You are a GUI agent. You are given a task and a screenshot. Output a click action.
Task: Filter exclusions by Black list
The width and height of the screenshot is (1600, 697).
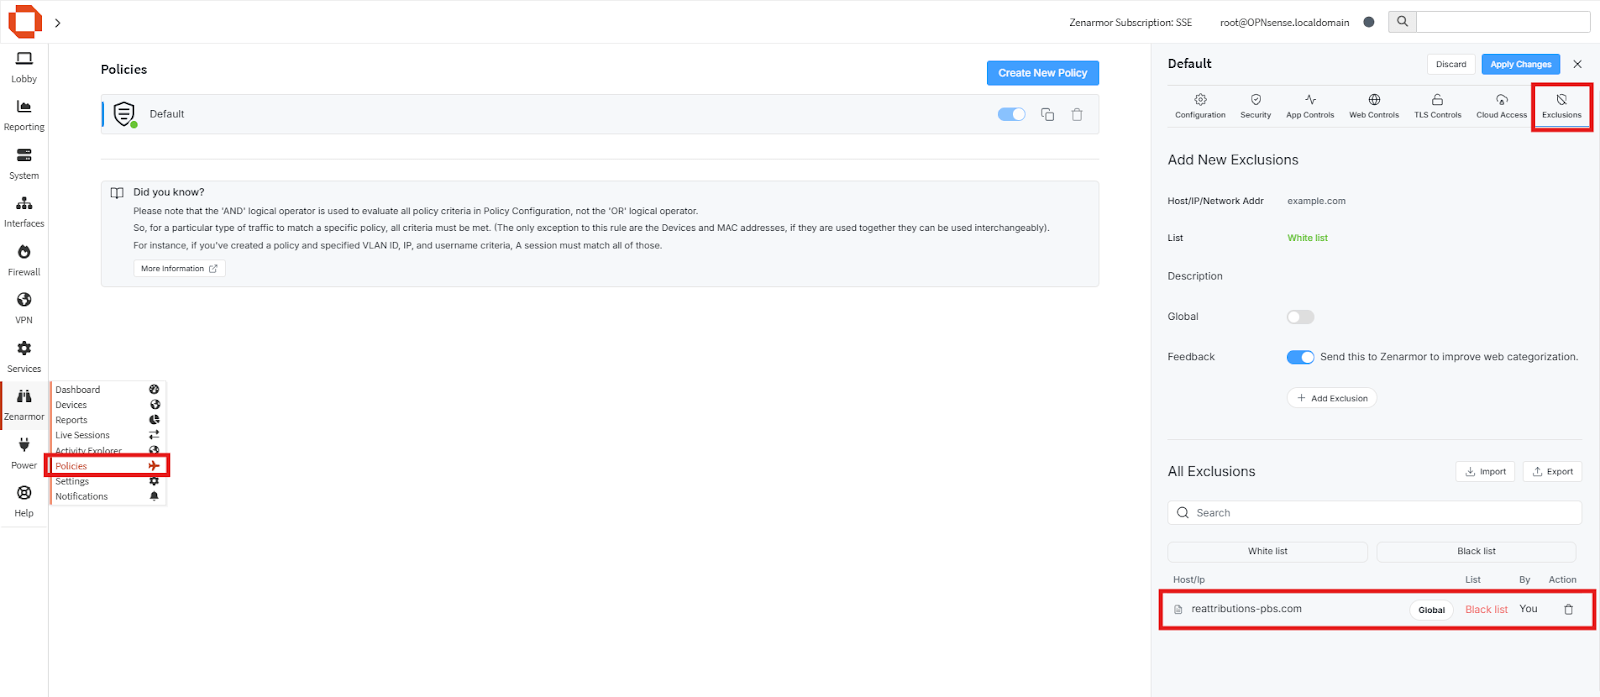tap(1476, 552)
